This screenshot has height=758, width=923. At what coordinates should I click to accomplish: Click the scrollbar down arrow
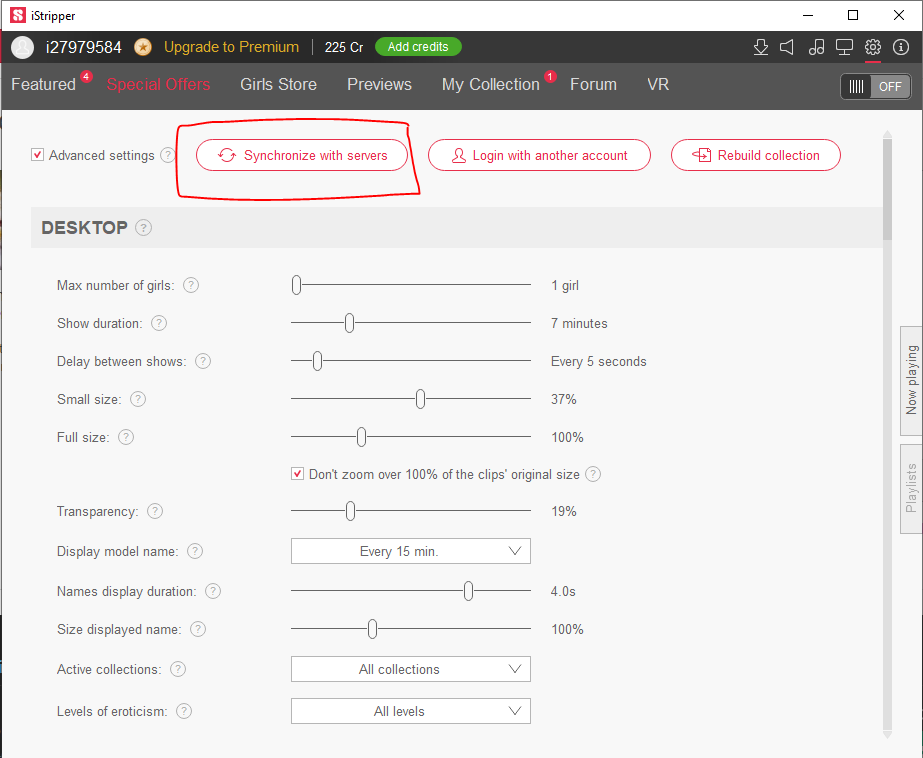887,734
